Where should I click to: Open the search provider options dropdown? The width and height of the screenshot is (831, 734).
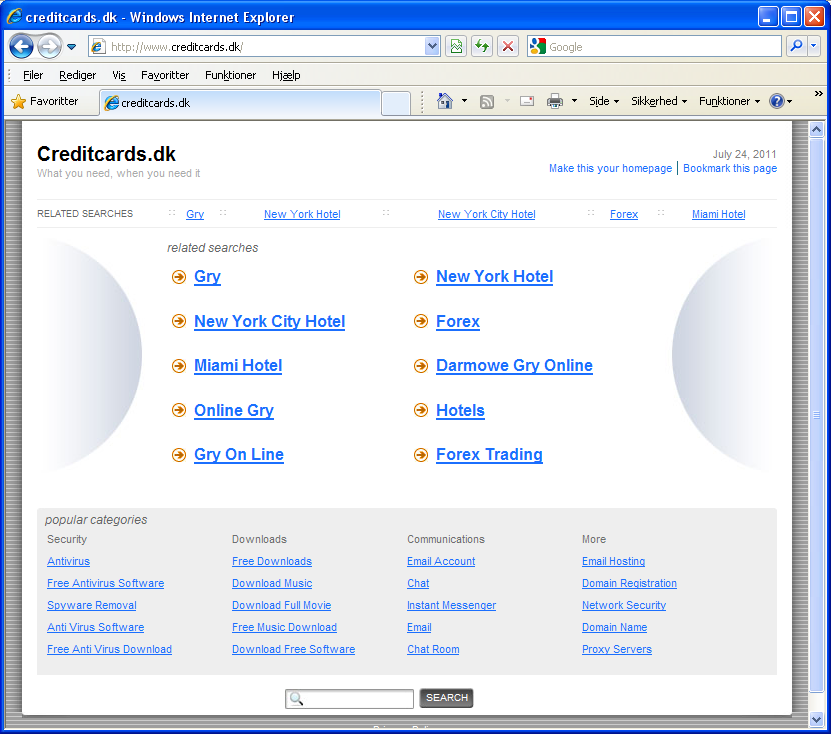(x=814, y=47)
